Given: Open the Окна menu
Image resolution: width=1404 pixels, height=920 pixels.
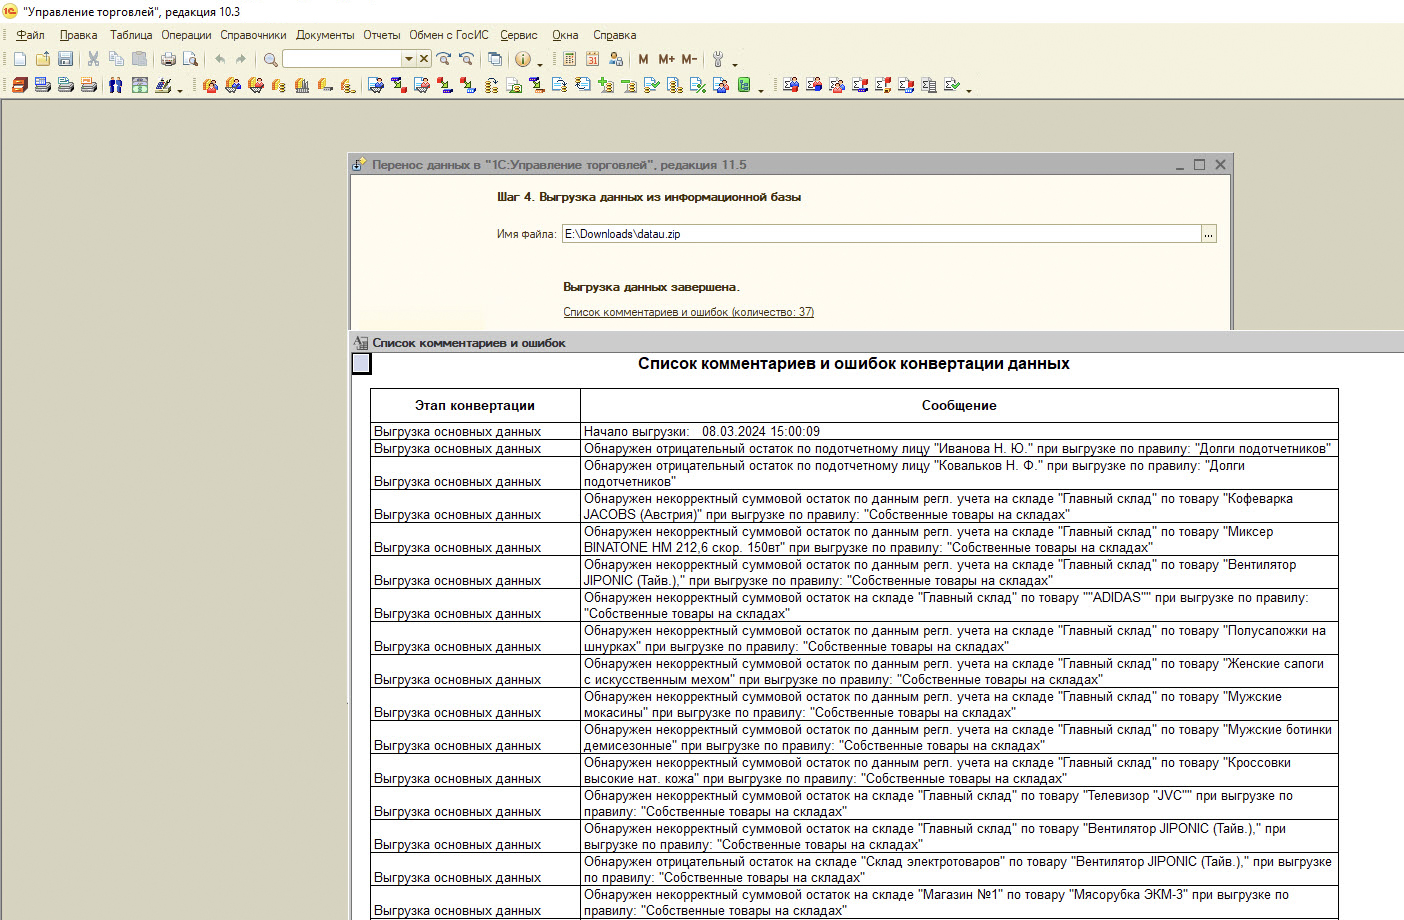Looking at the screenshot, I should point(565,35).
